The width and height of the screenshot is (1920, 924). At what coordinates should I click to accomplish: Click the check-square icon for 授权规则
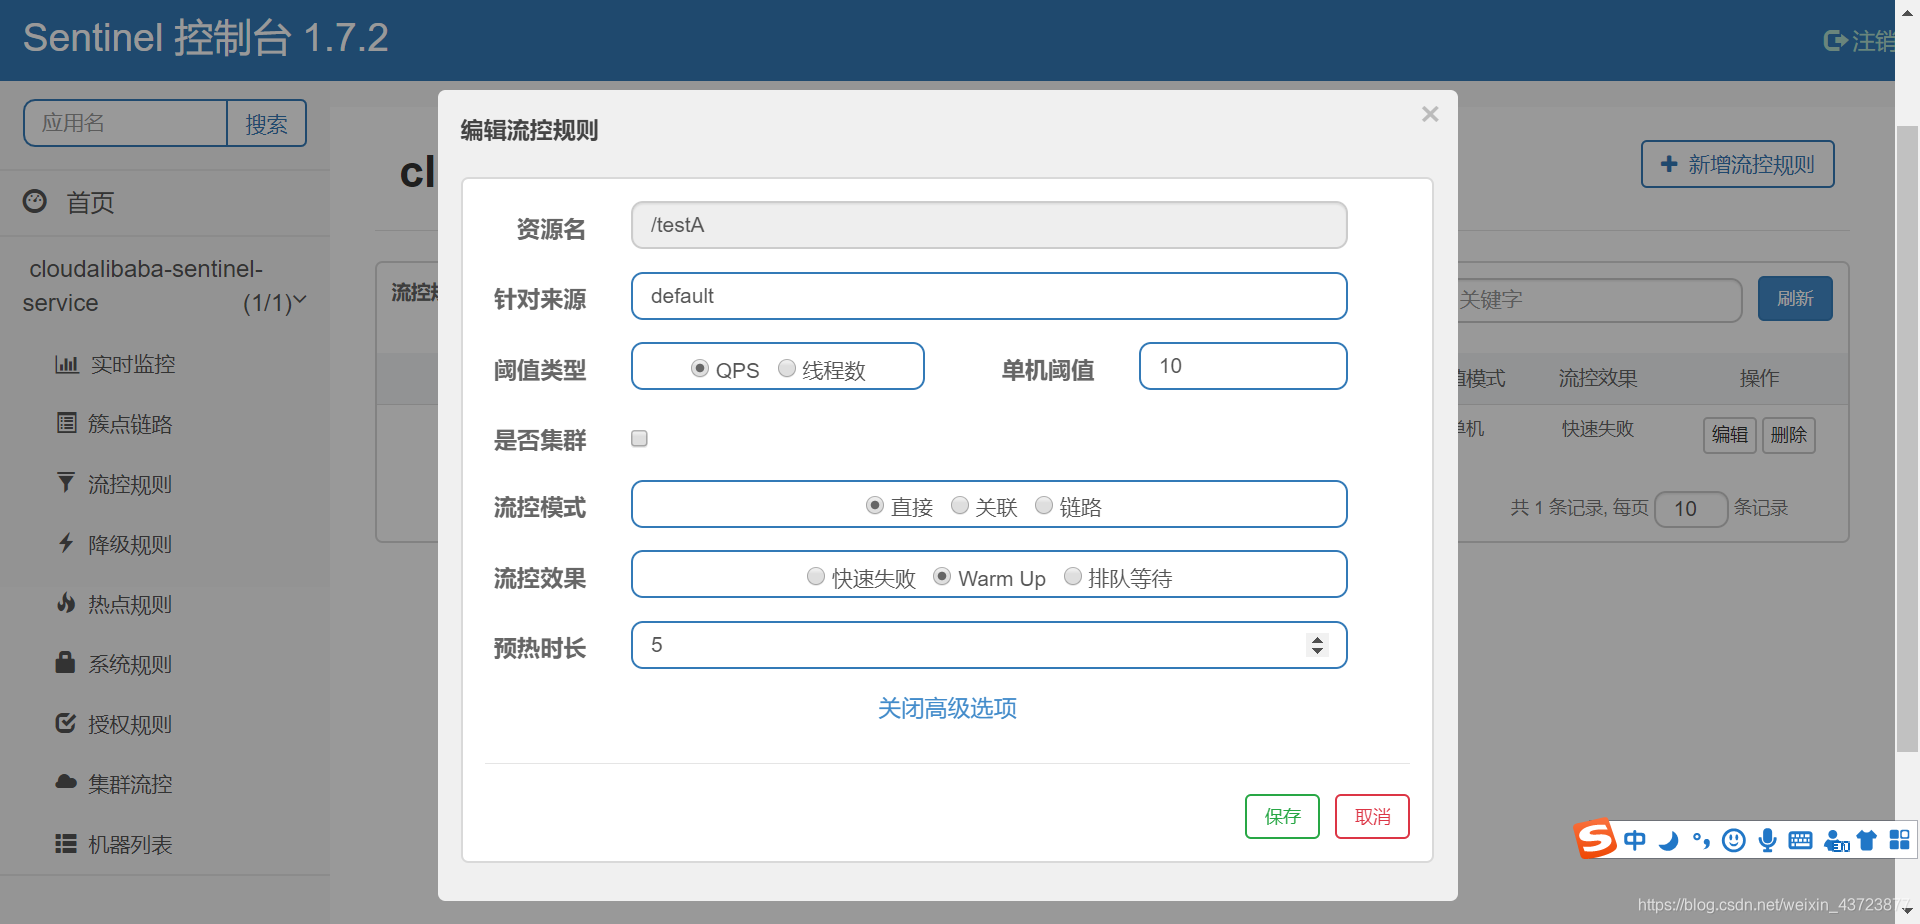(66, 723)
